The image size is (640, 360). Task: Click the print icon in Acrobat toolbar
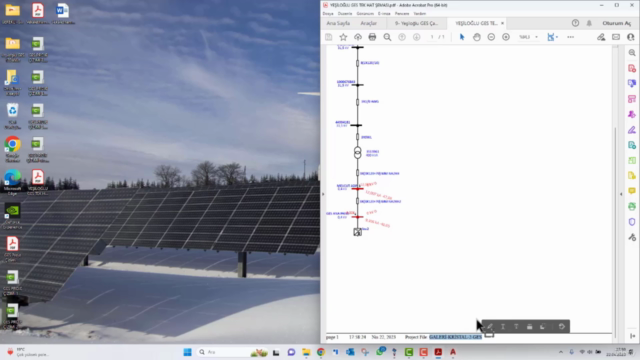pos(372,37)
